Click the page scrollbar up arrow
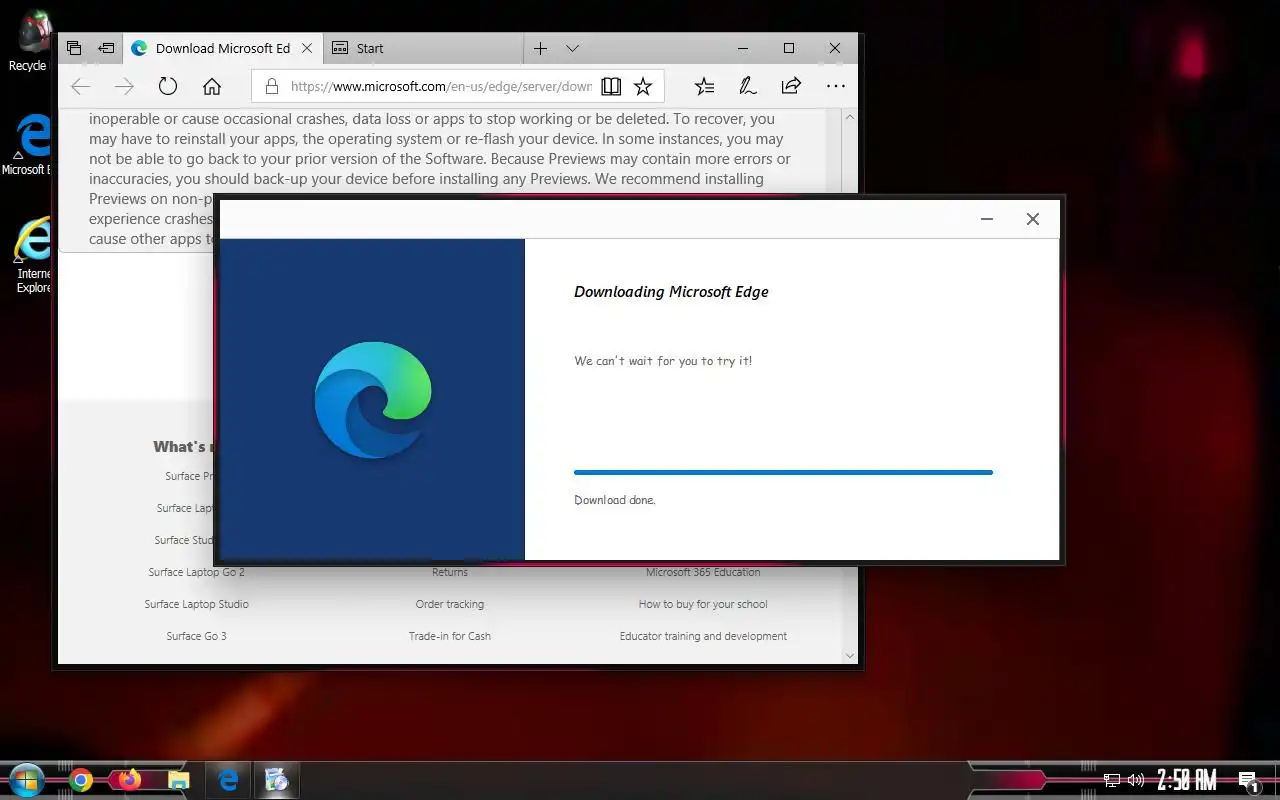 (x=850, y=117)
